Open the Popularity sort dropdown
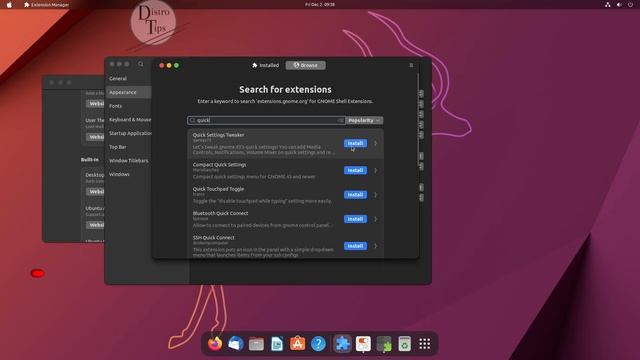The height and width of the screenshot is (360, 640). pos(364,120)
